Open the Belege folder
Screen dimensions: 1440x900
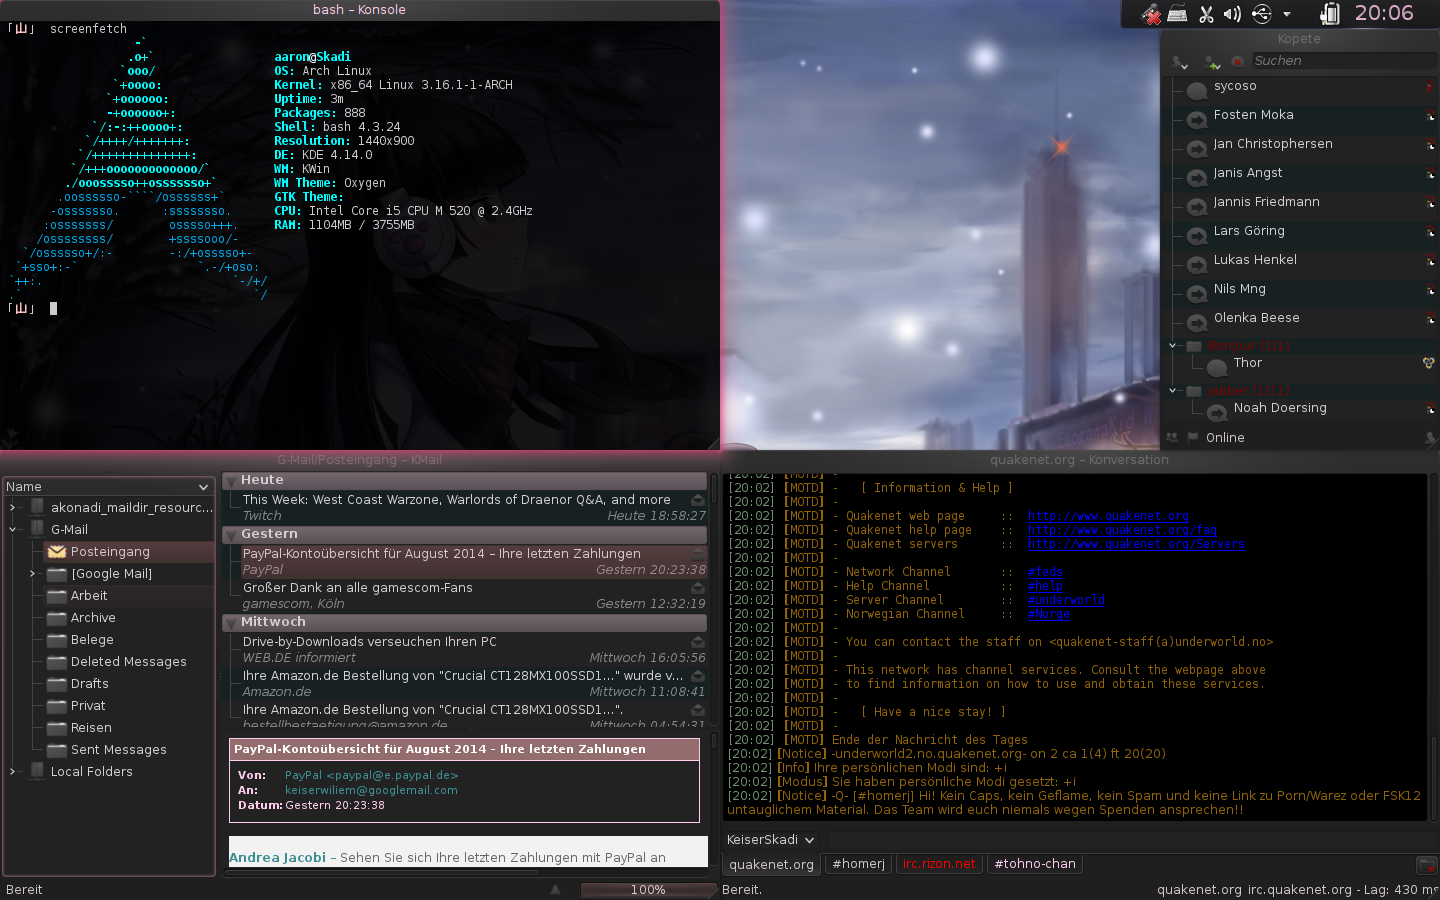point(92,640)
